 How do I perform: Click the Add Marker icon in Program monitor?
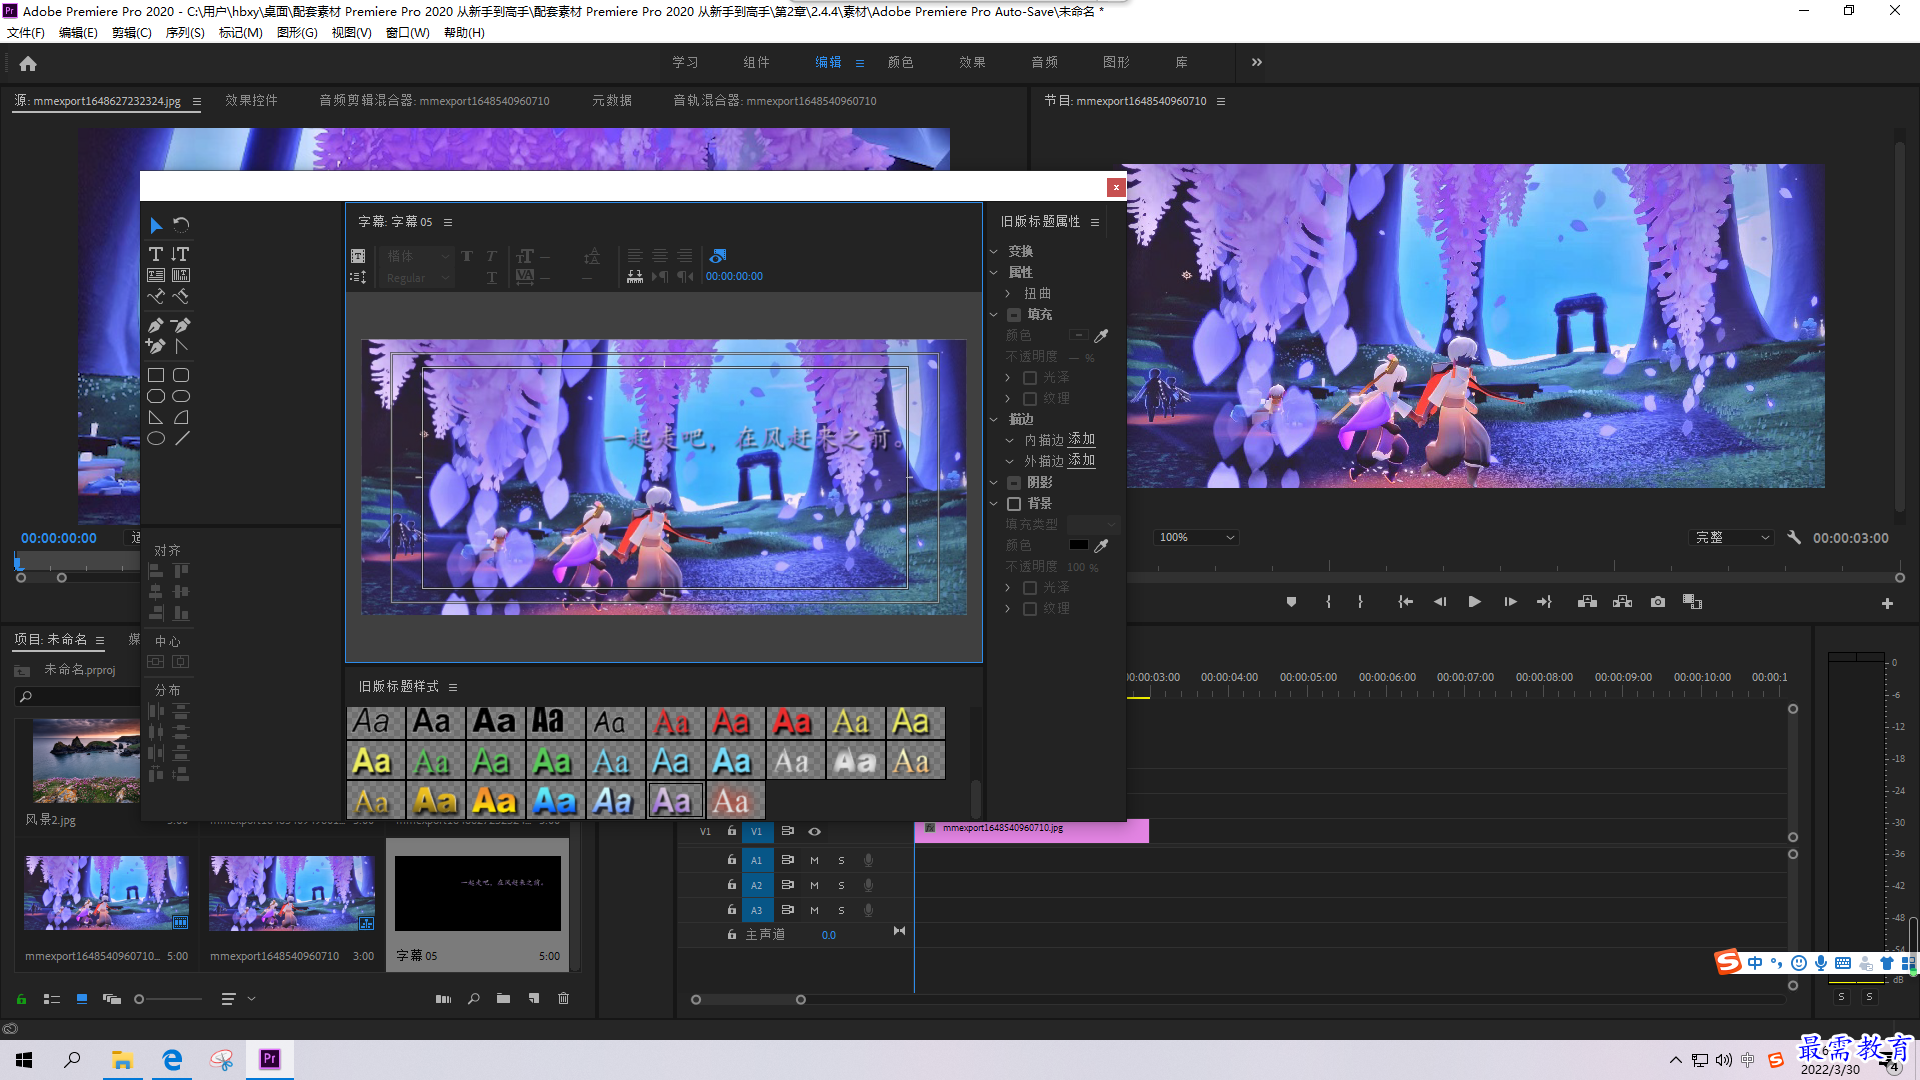(x=1291, y=602)
